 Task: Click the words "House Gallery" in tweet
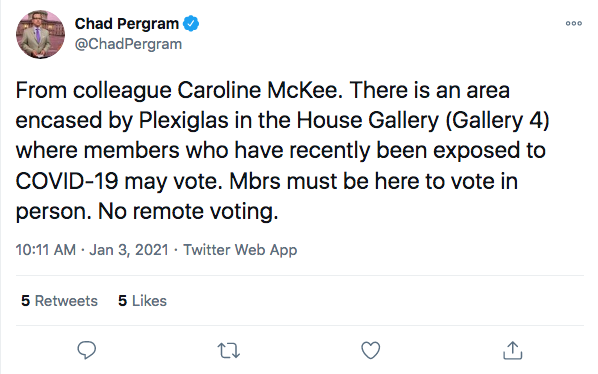(368, 121)
